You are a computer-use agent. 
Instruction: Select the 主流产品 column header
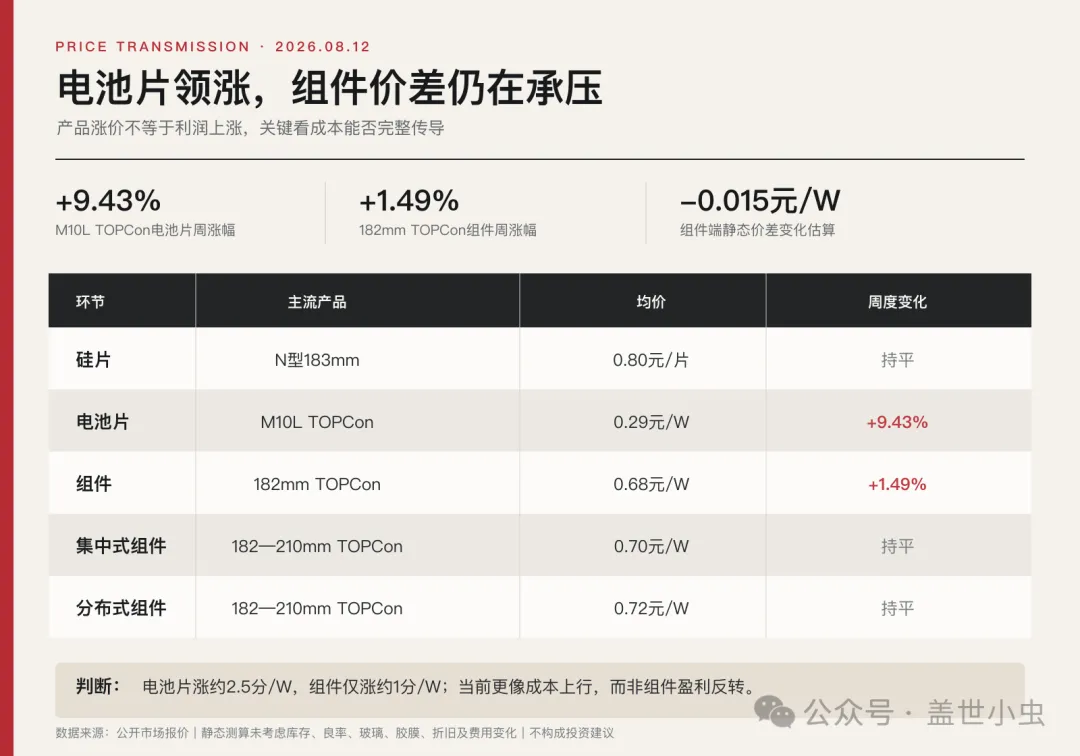coord(317,302)
